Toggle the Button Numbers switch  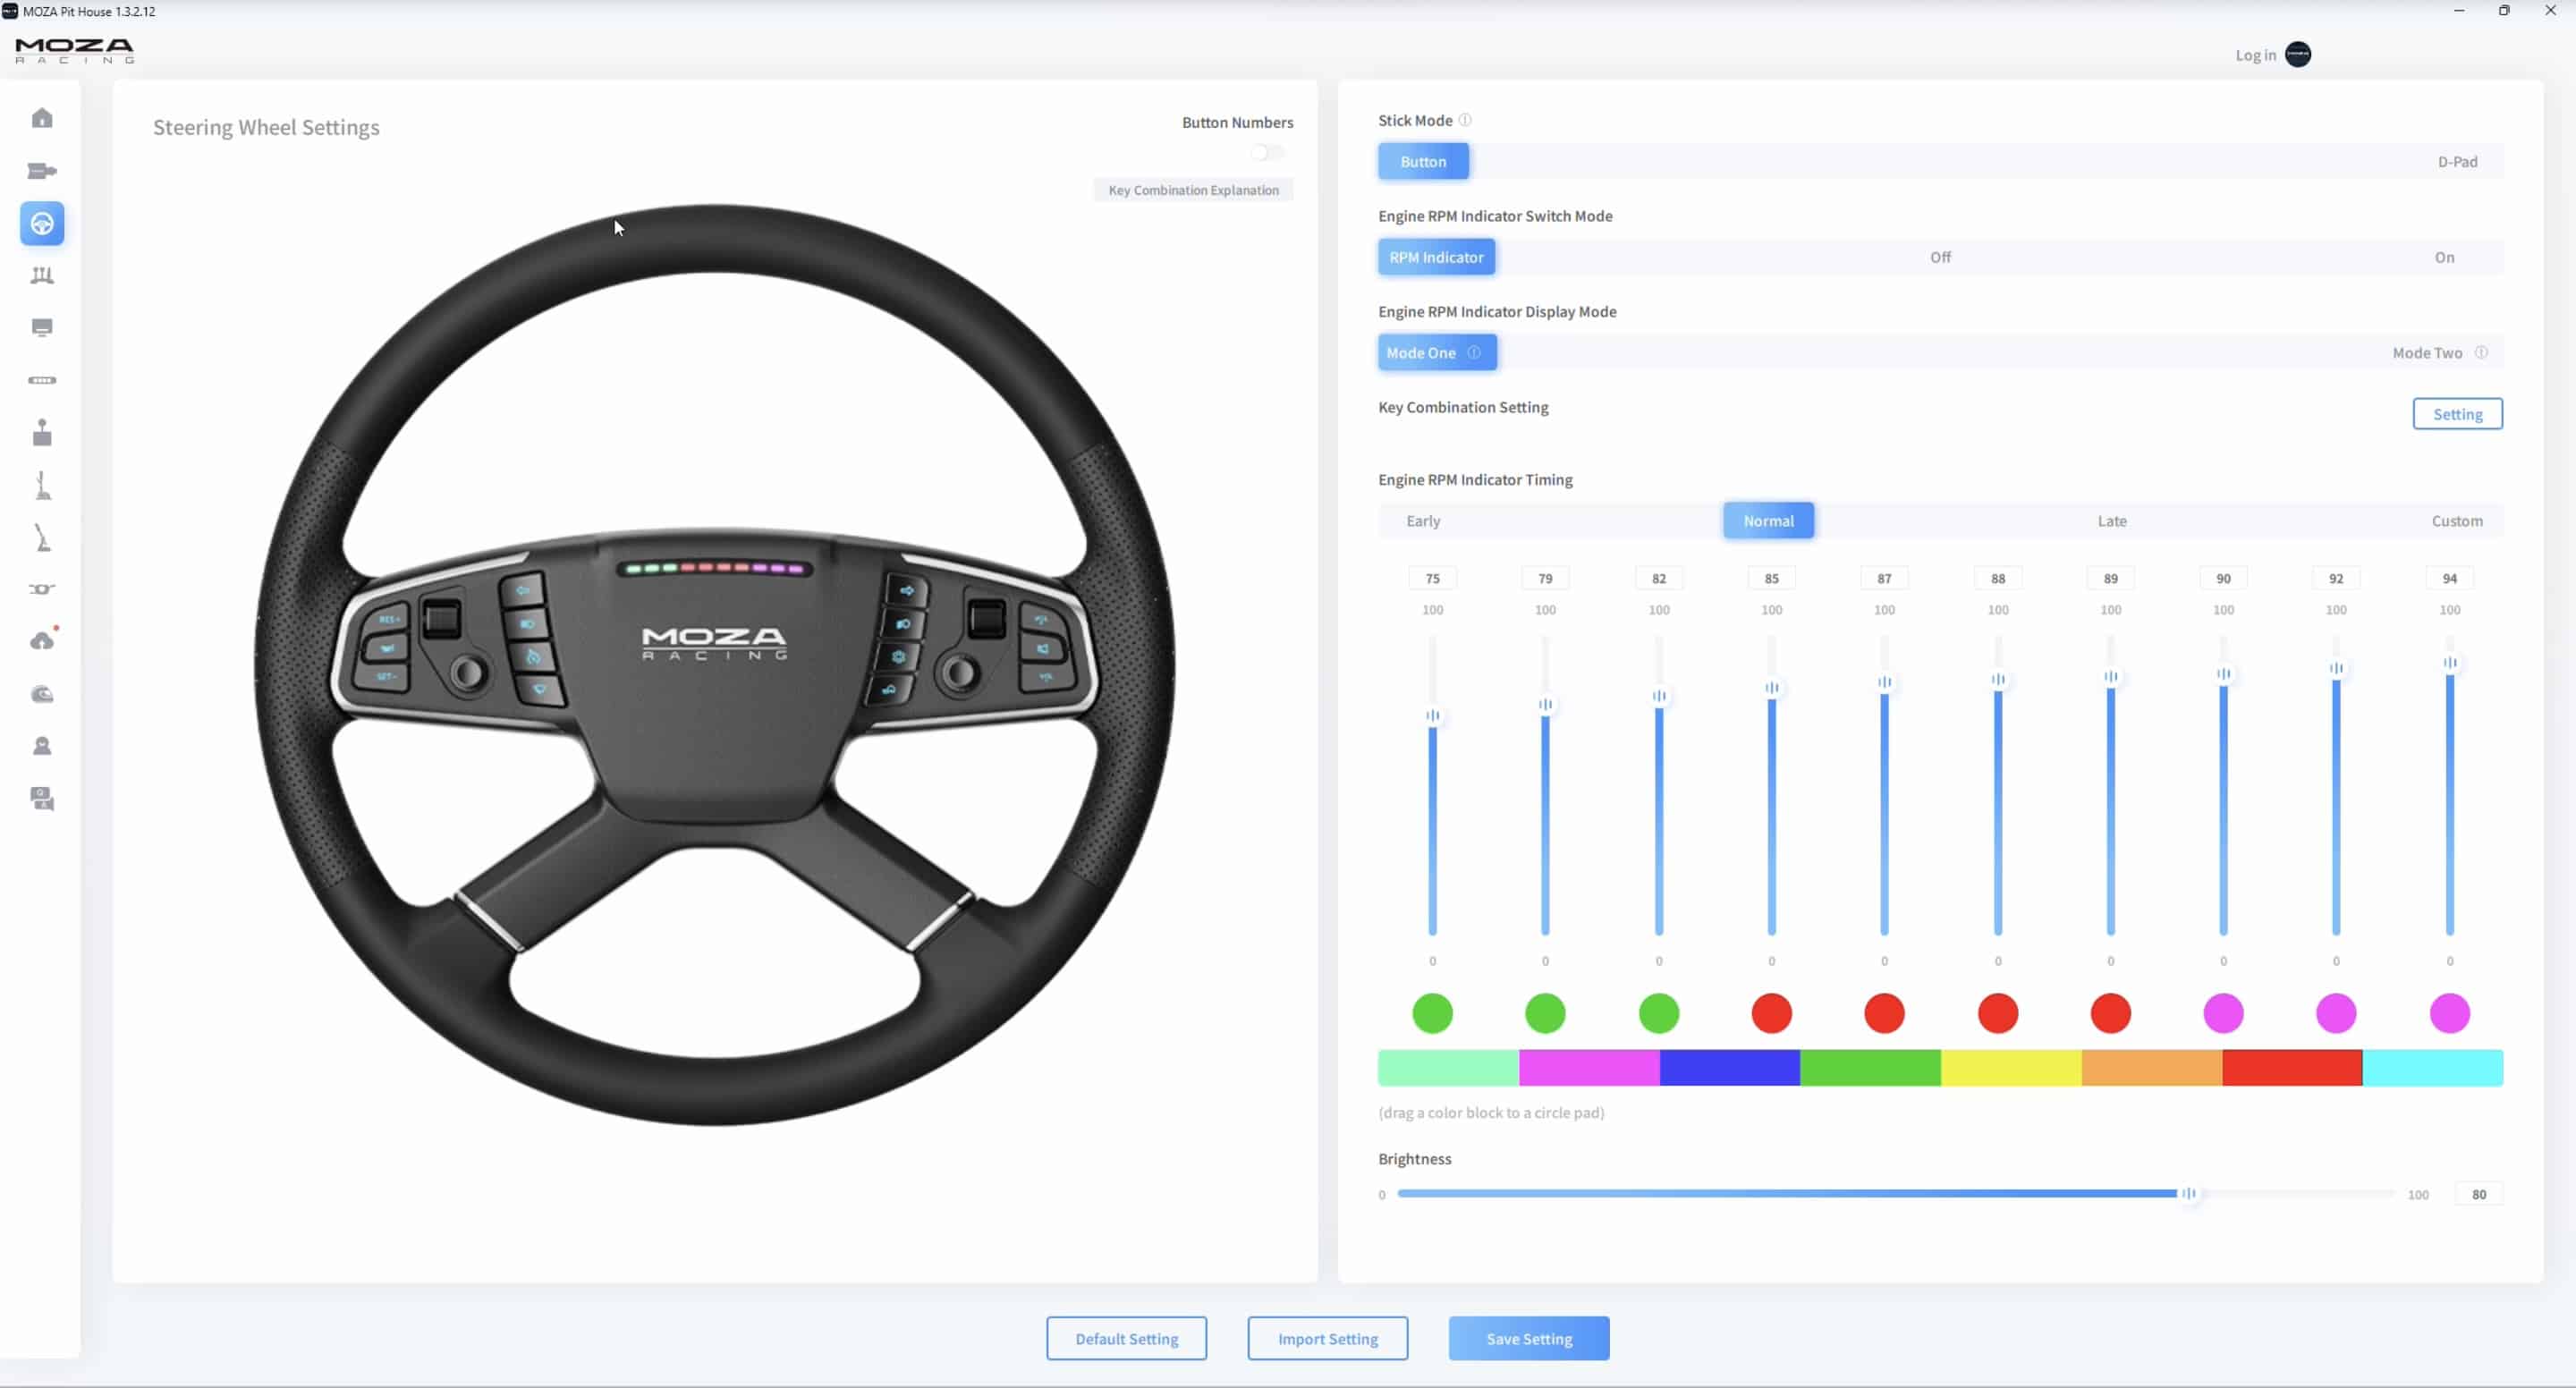[1267, 153]
